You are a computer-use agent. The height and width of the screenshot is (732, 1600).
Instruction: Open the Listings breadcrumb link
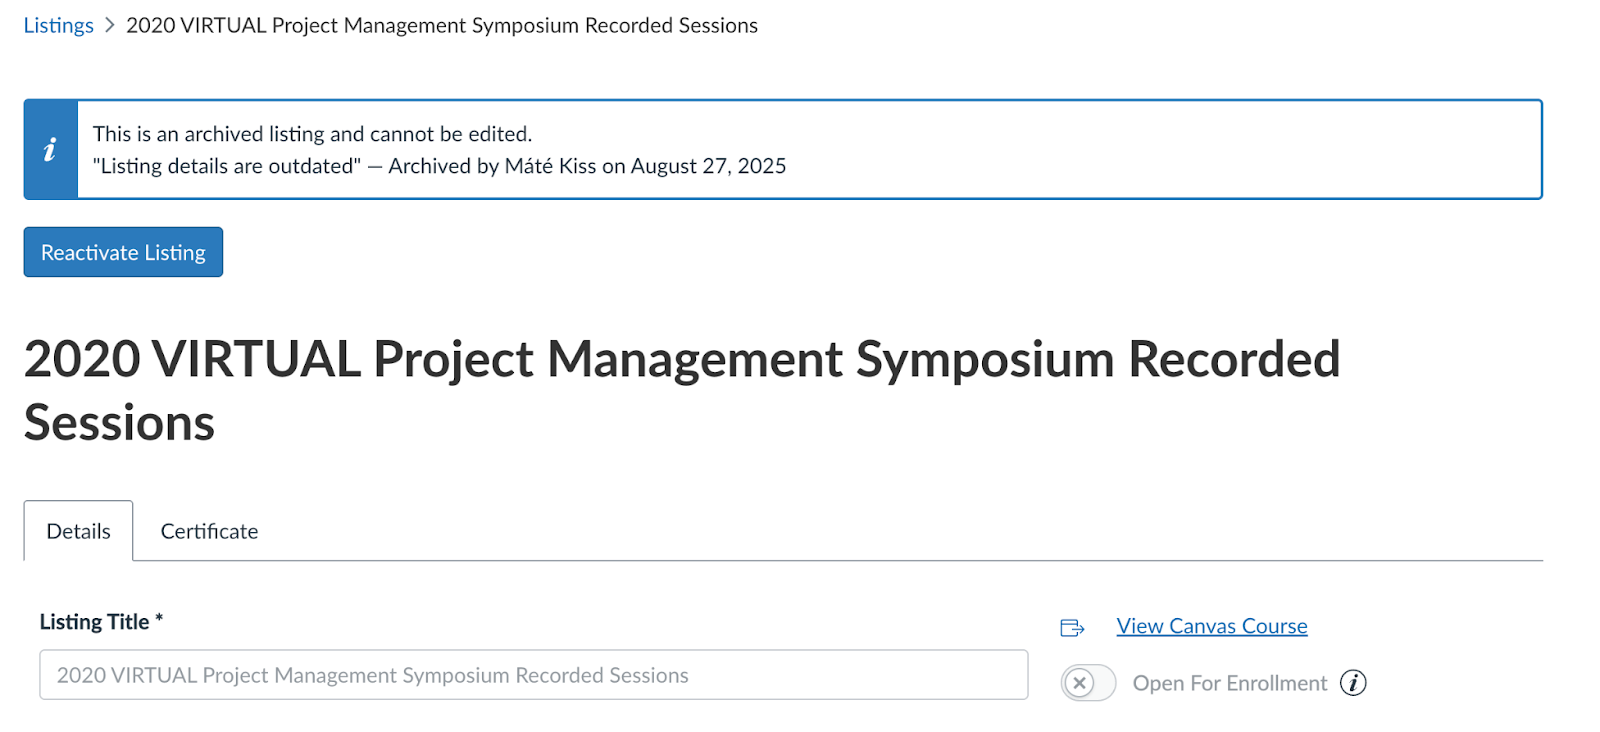[x=58, y=26]
